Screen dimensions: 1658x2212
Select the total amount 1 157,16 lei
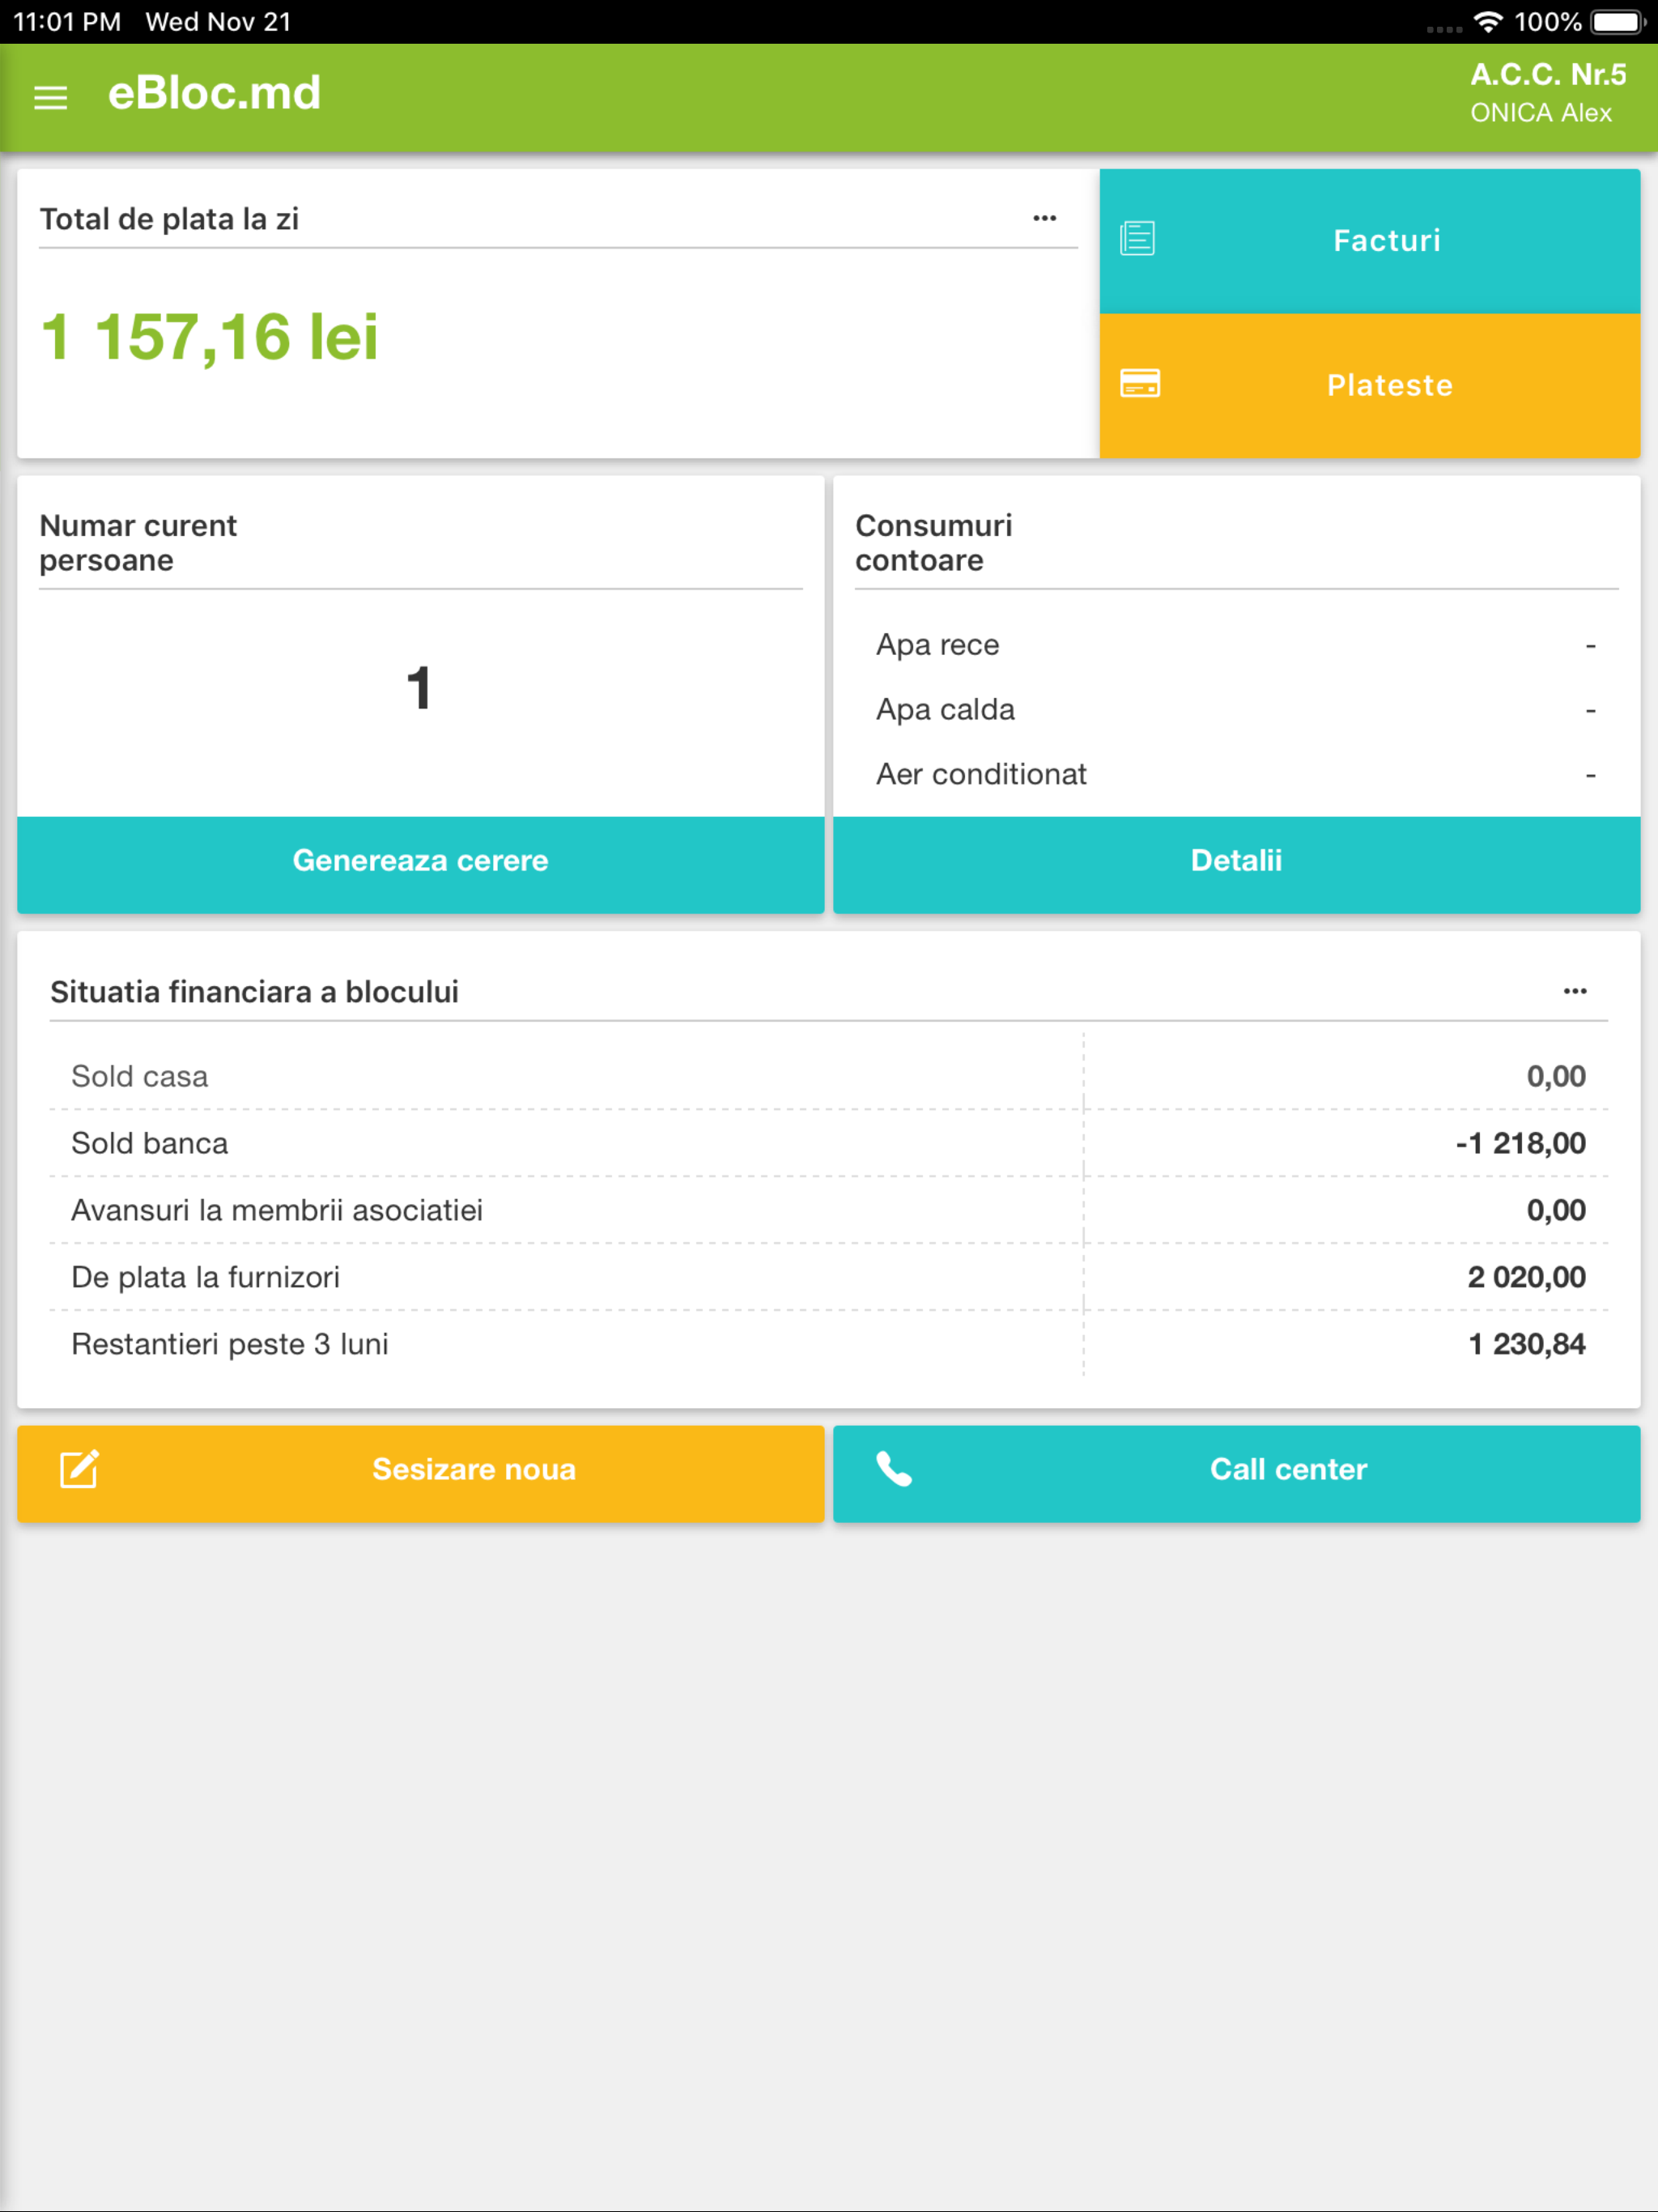[209, 336]
